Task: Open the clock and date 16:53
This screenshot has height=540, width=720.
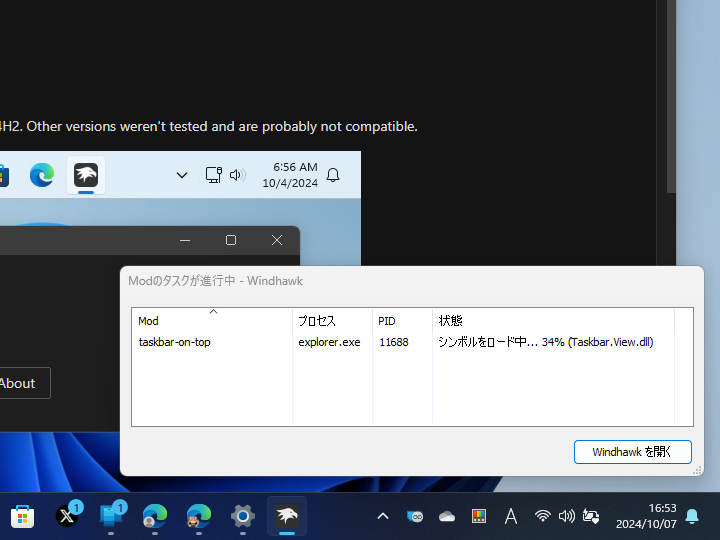Action: point(646,516)
